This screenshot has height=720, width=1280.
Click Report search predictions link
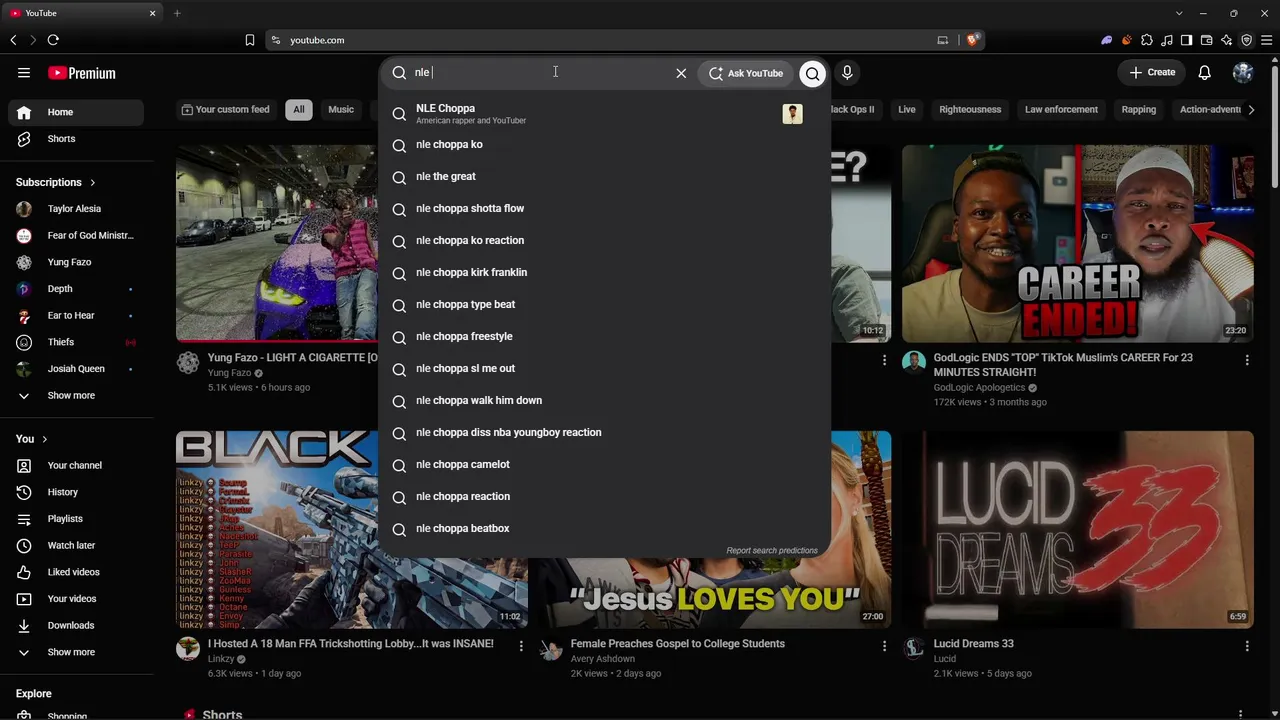(772, 550)
